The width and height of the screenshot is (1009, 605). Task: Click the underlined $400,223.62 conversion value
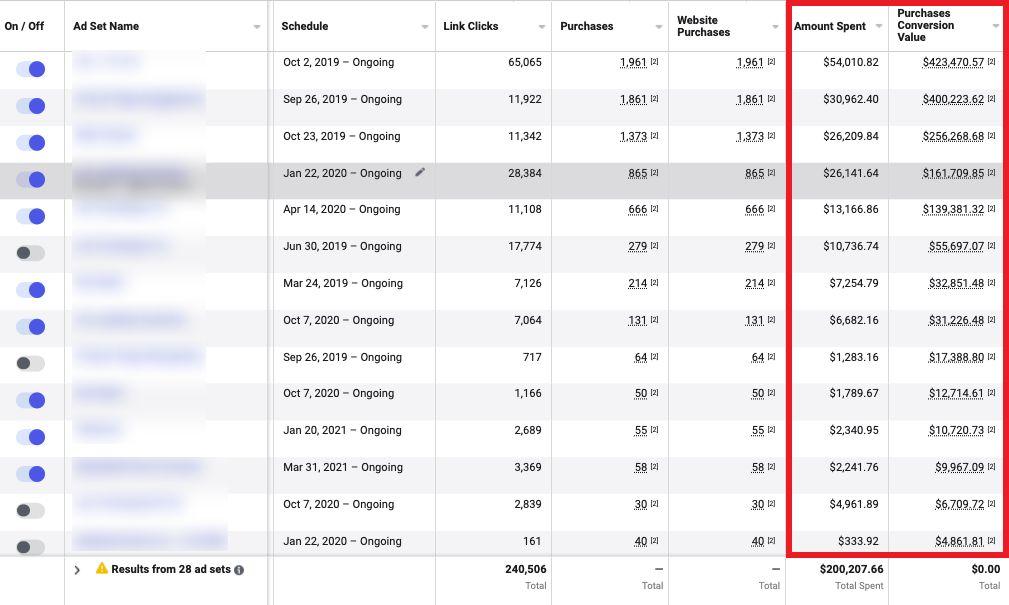coord(953,100)
